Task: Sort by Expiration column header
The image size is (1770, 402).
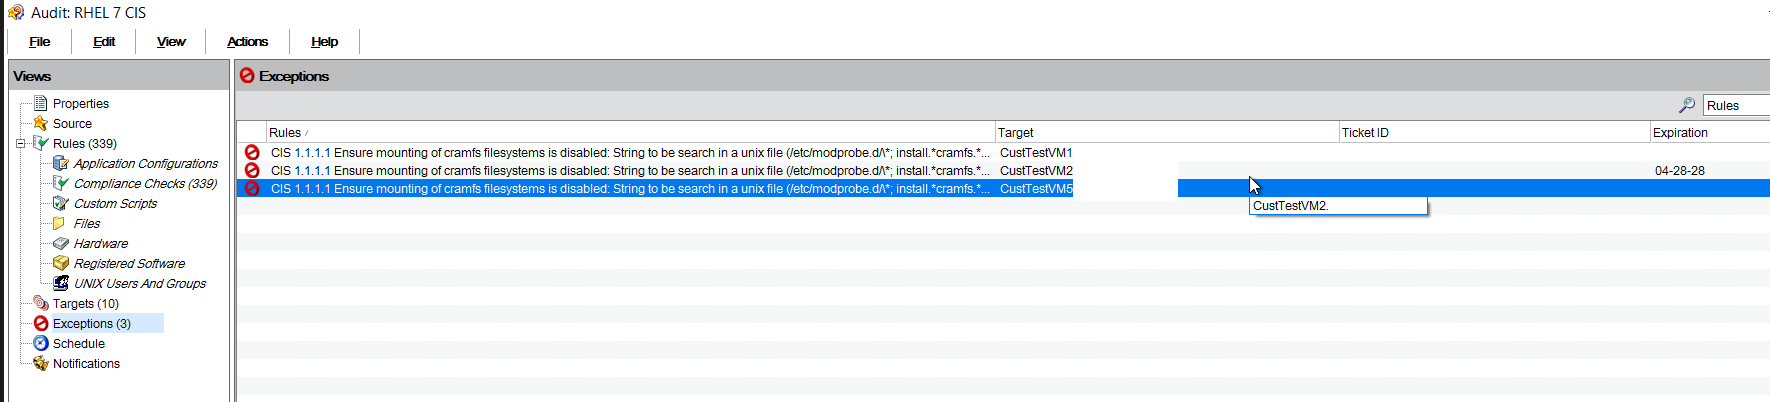Action: (1710, 132)
